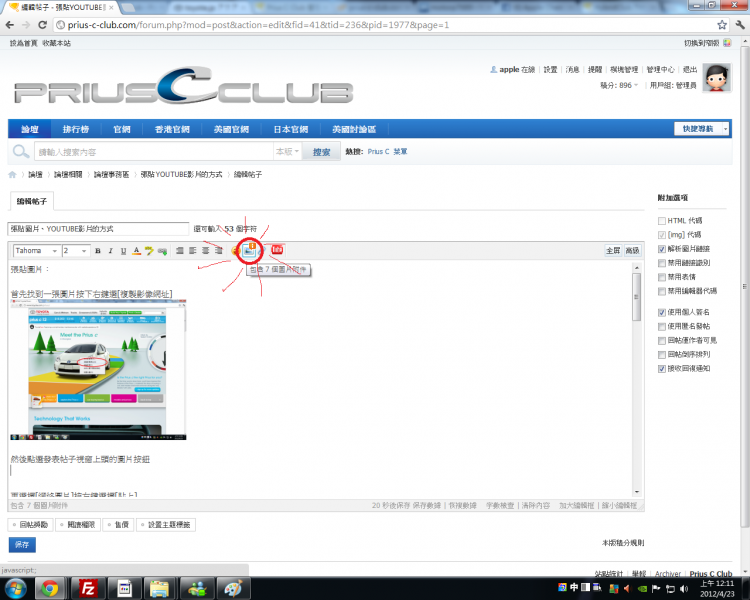
Task: Toggle bold formatting in the editor toolbar
Action: (x=98, y=251)
